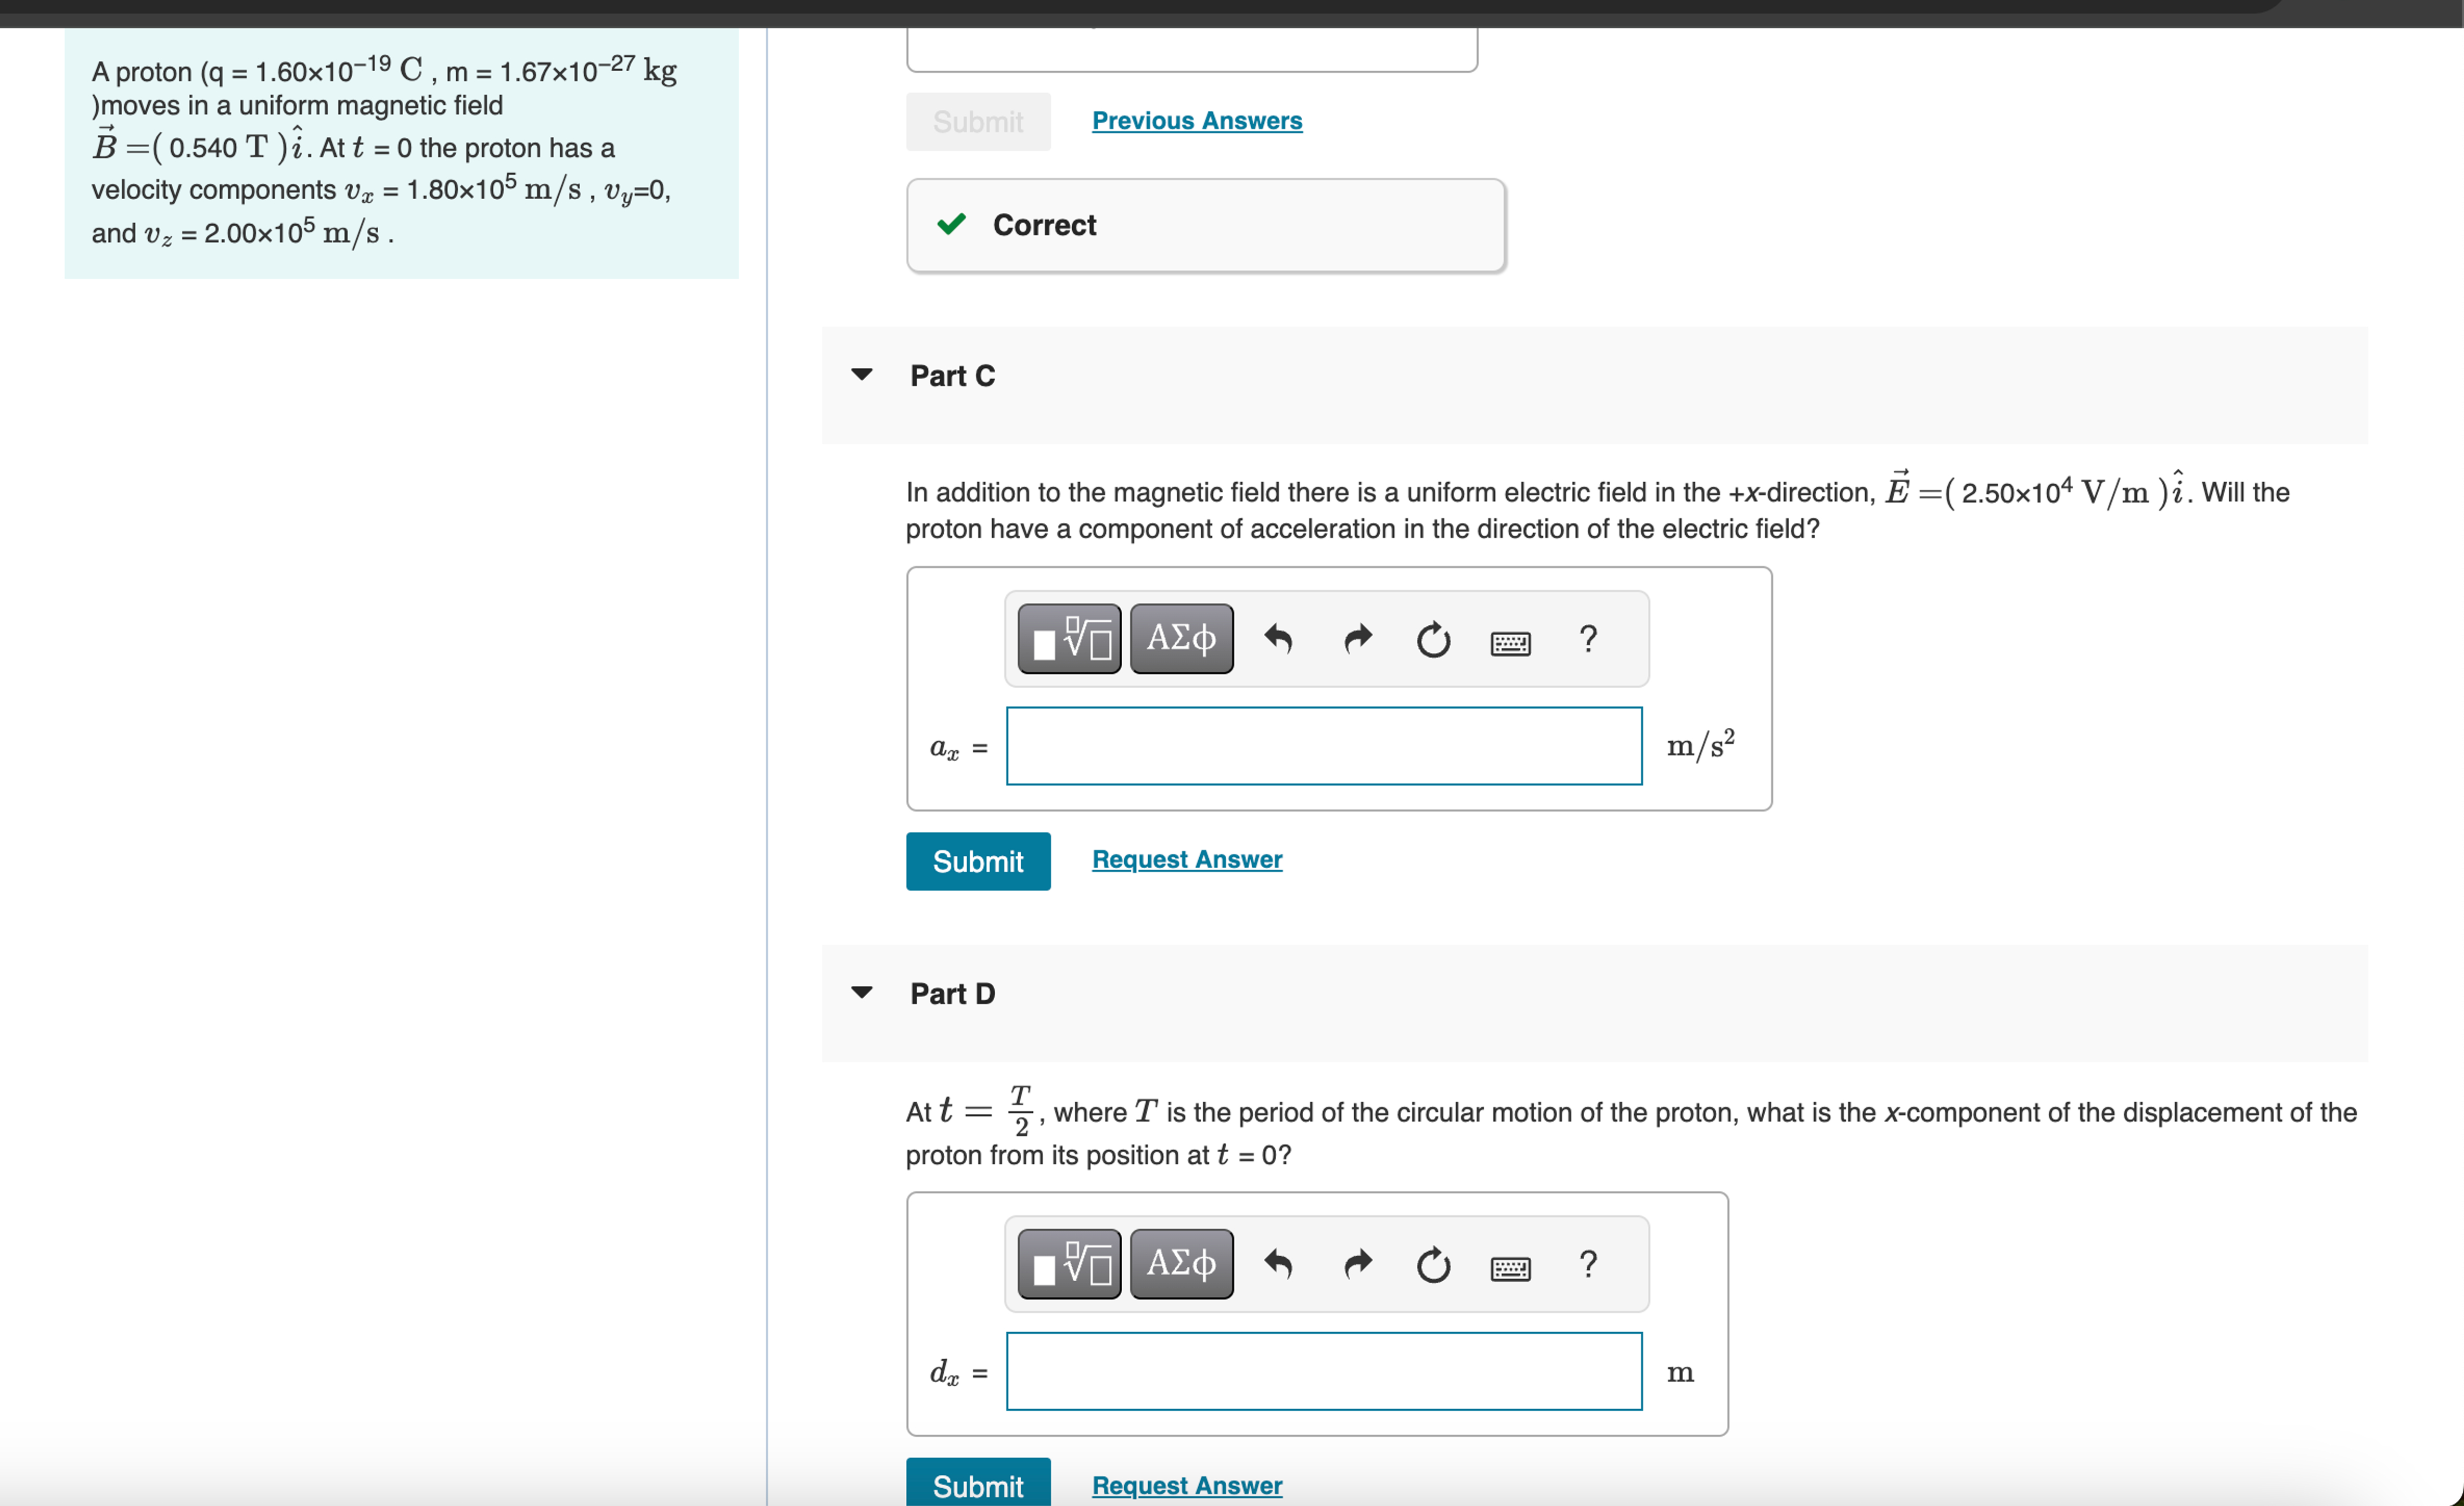Click redo arrow in Part C toolbar

[x=1357, y=639]
